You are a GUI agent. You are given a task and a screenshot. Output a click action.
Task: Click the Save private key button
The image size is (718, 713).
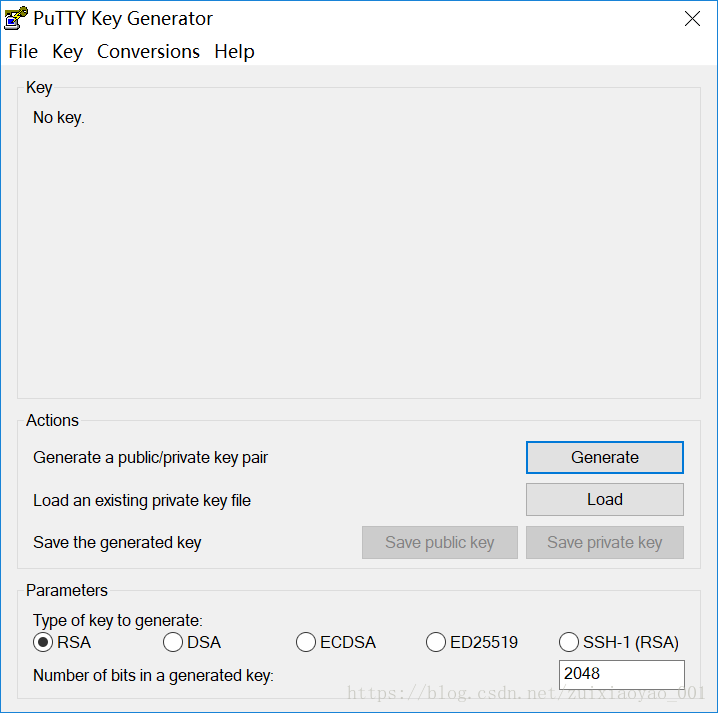(604, 543)
